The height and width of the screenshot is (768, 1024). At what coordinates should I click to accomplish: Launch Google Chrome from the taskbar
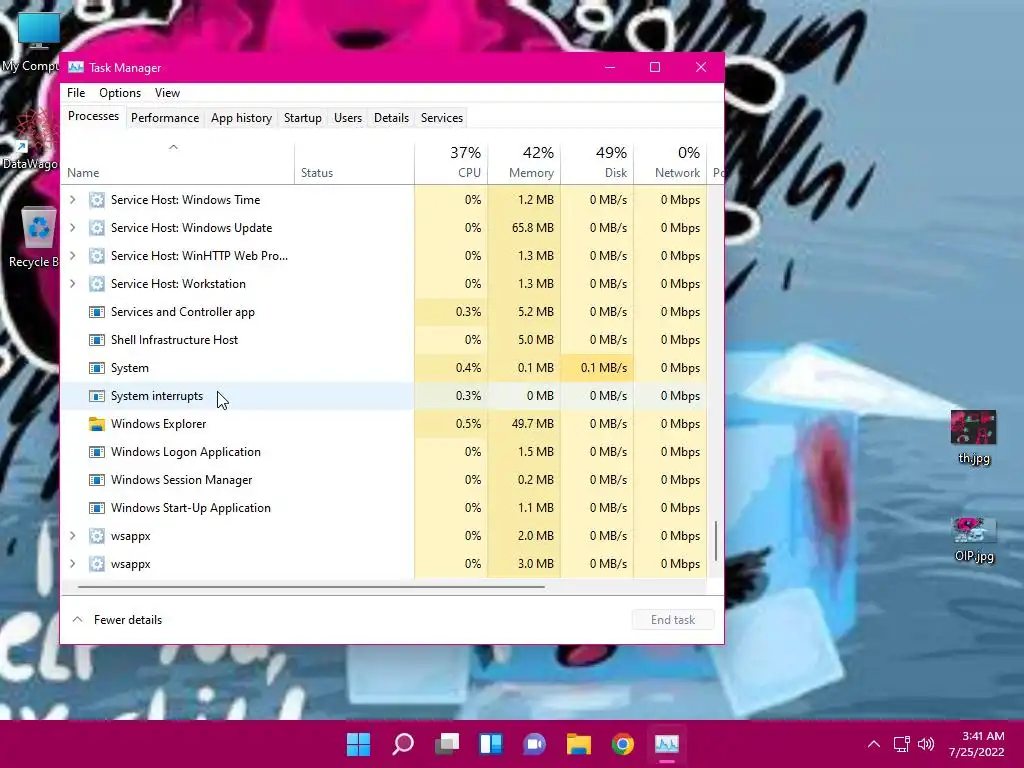coord(623,744)
